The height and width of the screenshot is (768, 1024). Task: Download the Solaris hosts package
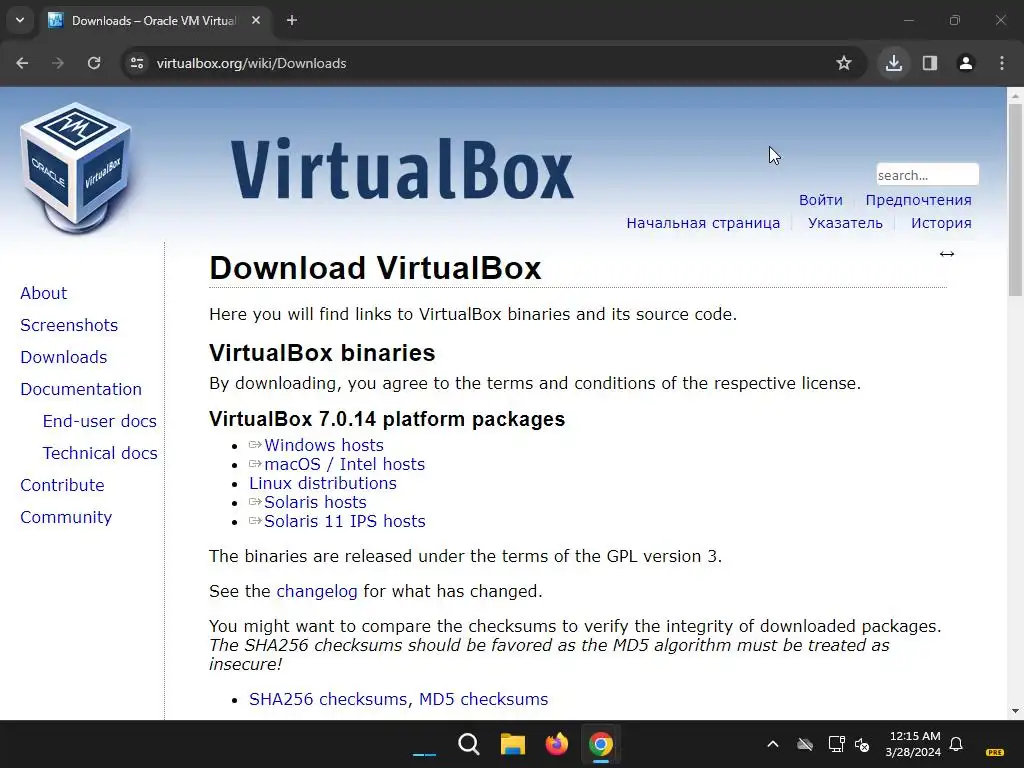315,502
